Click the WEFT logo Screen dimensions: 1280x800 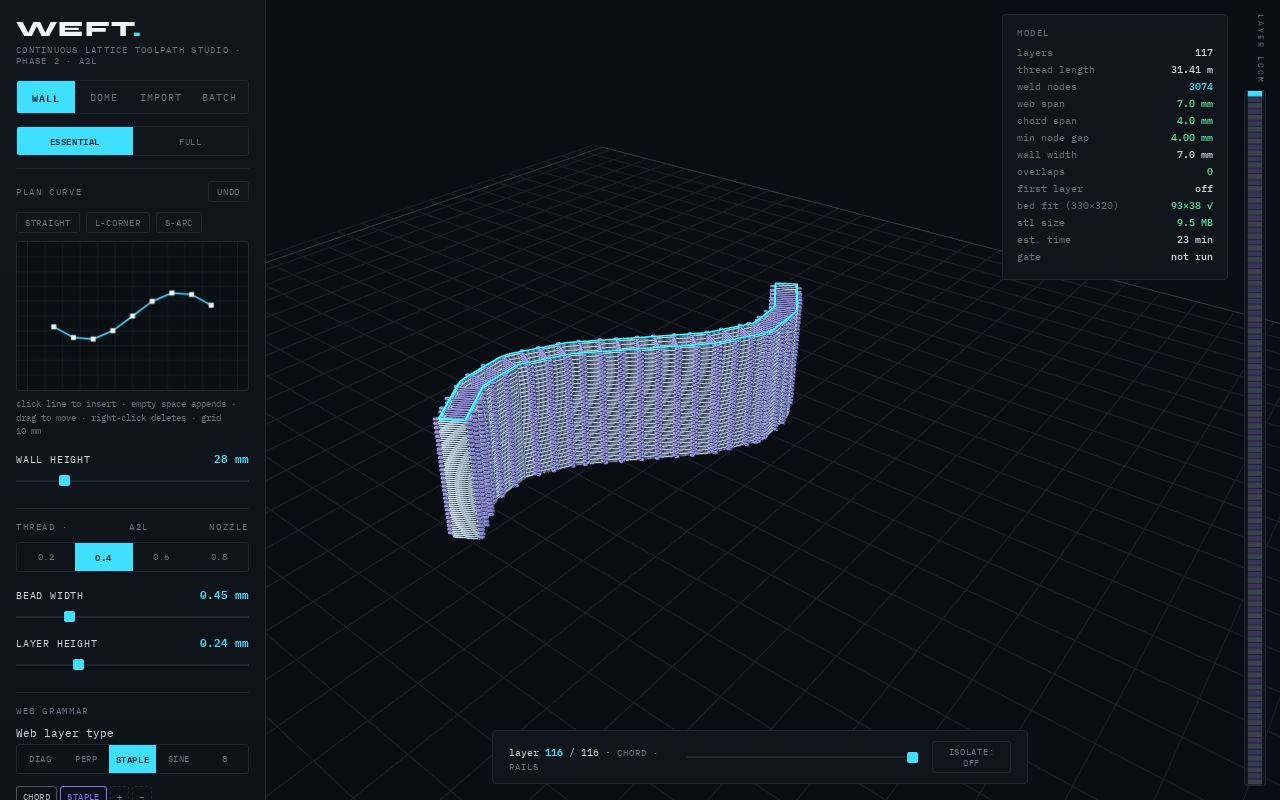coord(78,29)
